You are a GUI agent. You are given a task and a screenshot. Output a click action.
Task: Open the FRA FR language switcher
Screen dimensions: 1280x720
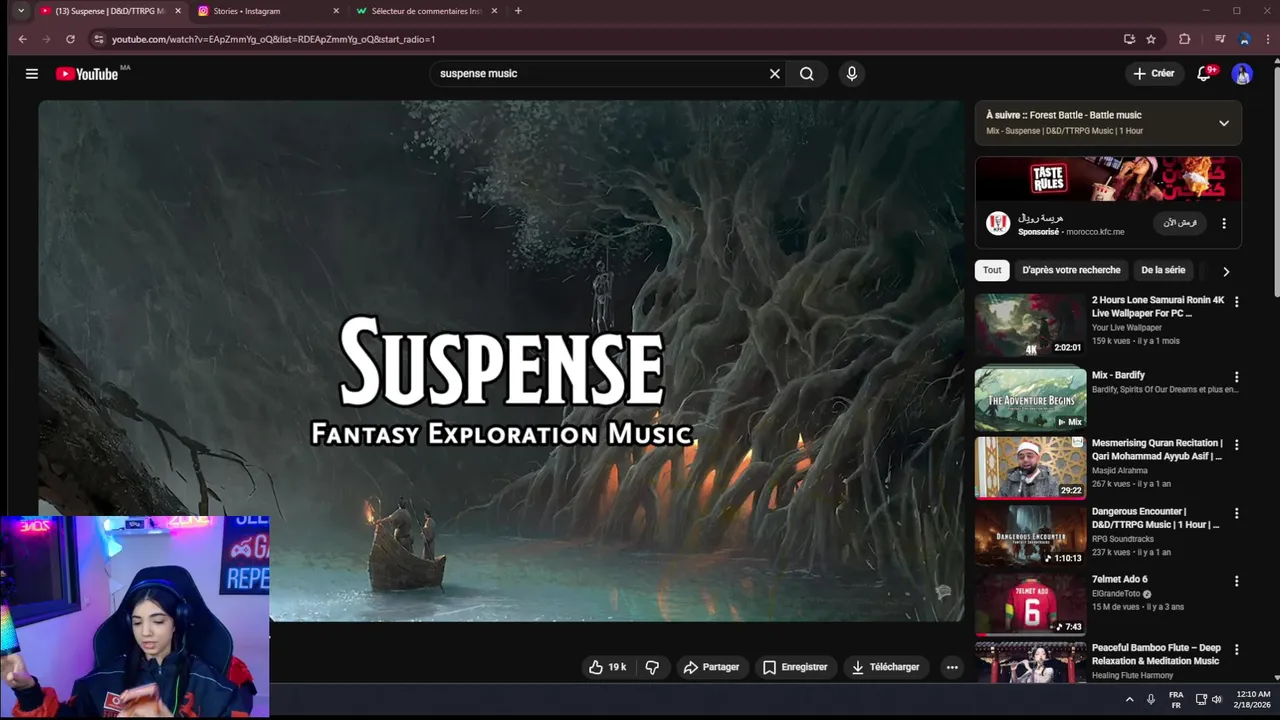point(1176,699)
